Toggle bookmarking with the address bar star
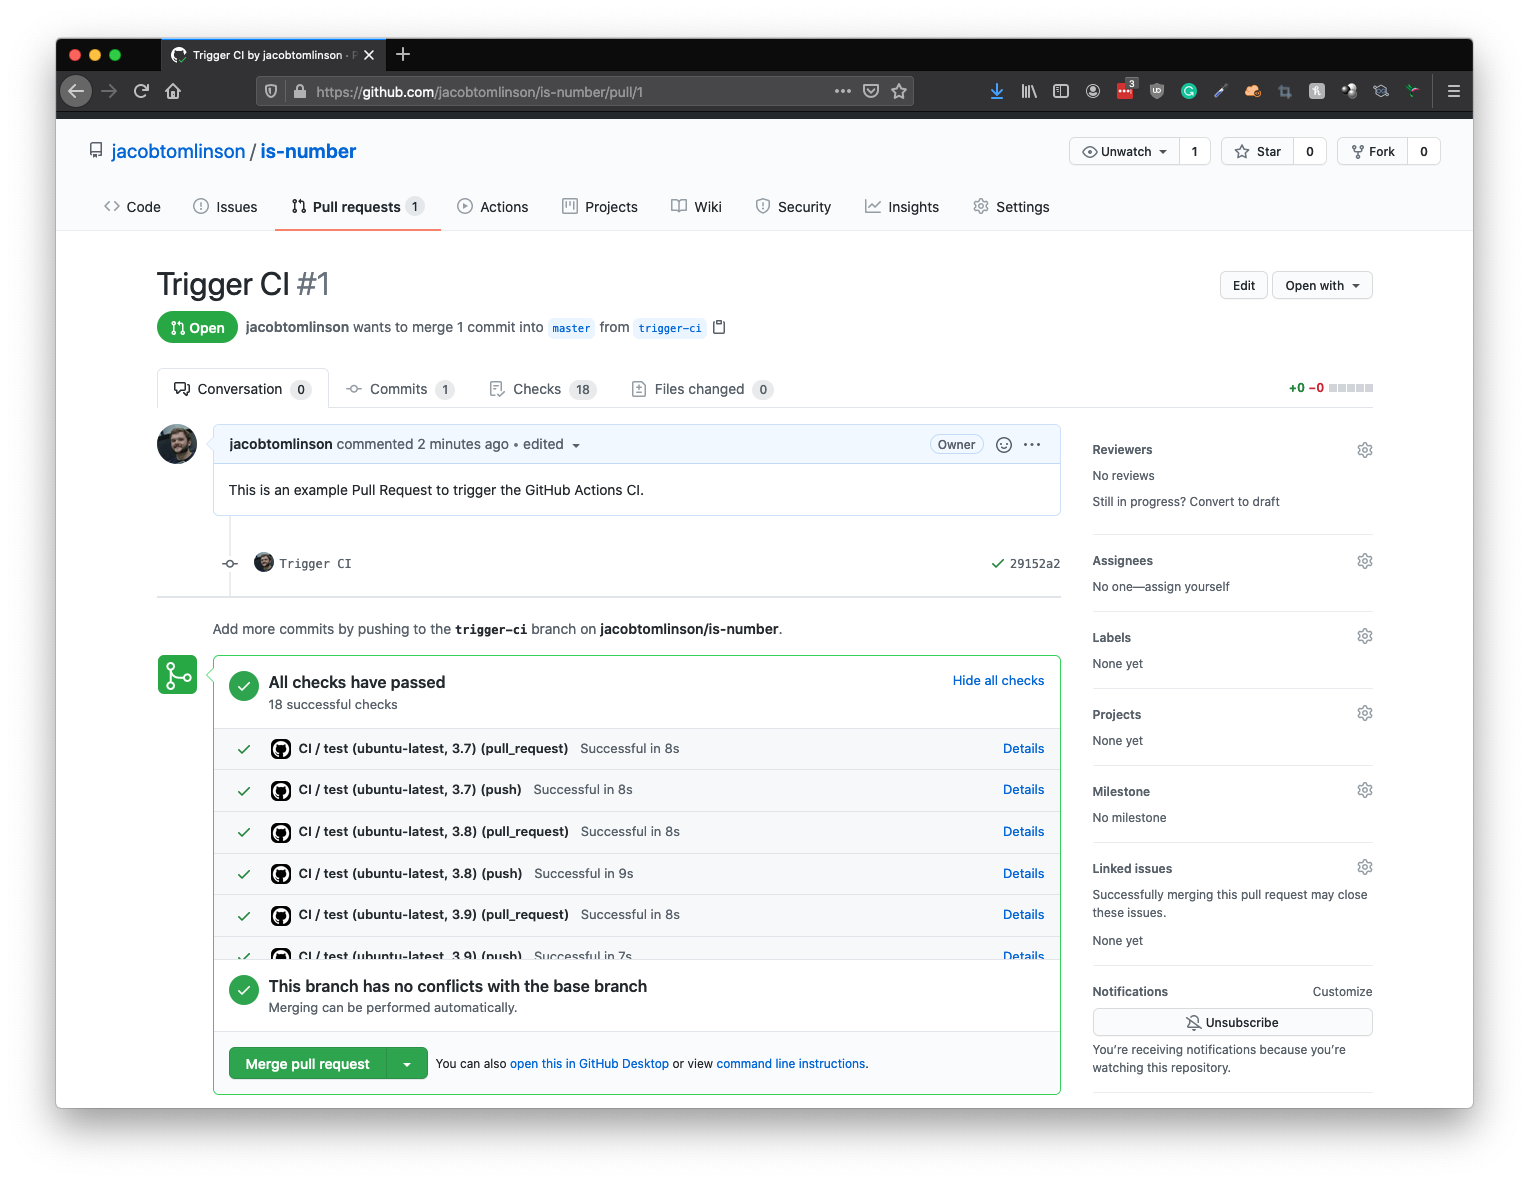The width and height of the screenshot is (1529, 1182). [898, 91]
